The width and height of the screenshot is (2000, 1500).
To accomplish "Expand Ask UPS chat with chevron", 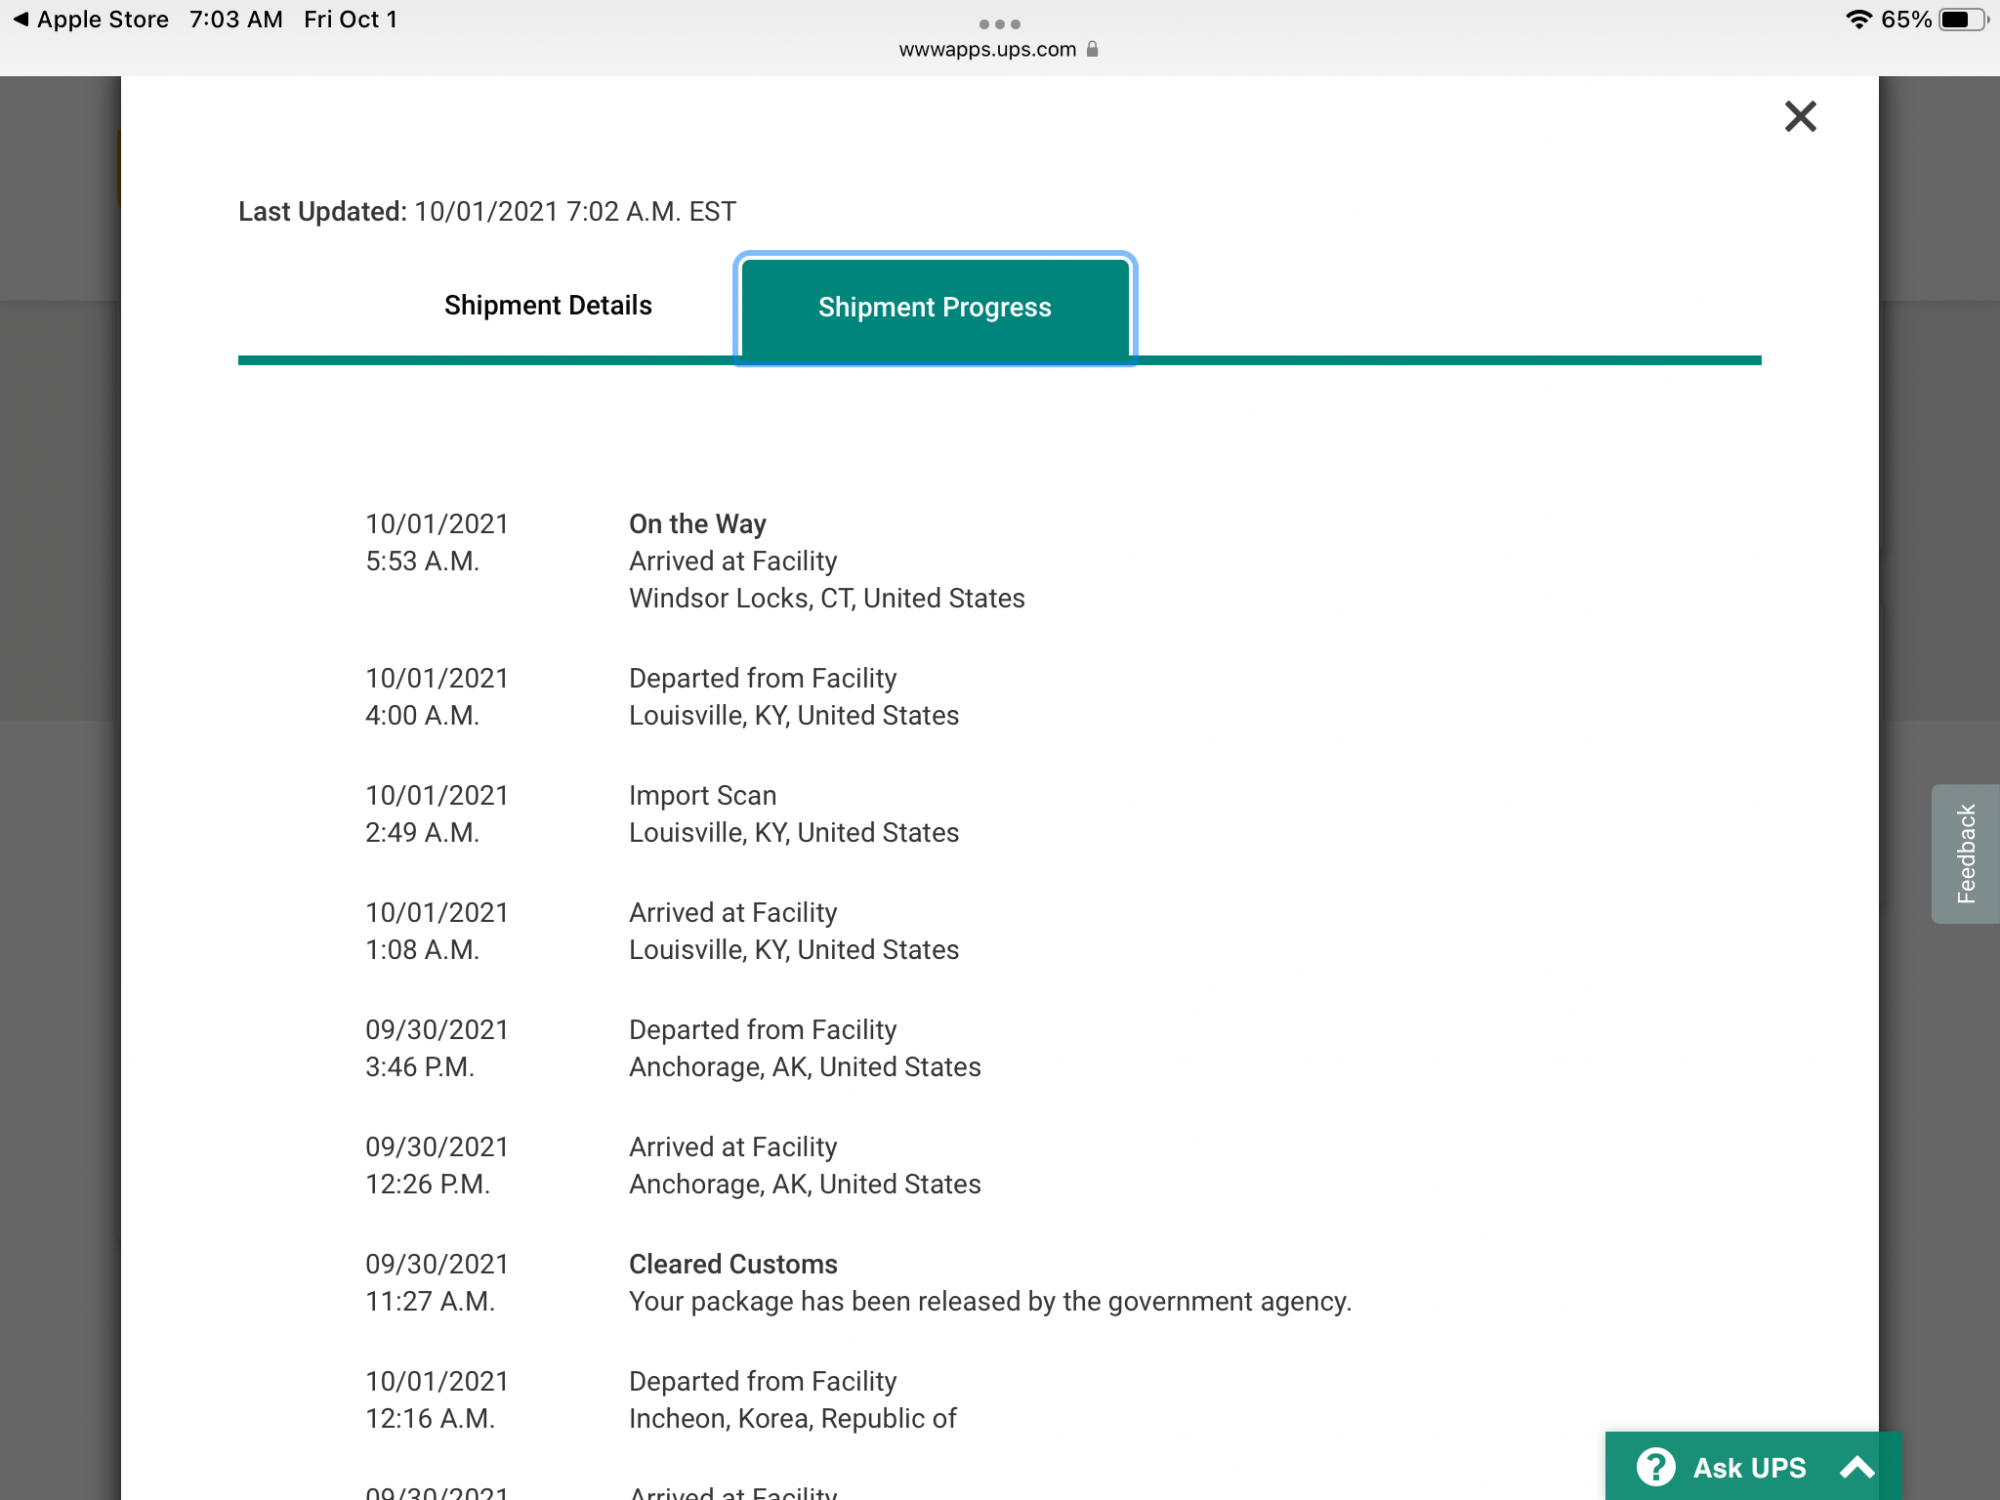I will point(1857,1467).
